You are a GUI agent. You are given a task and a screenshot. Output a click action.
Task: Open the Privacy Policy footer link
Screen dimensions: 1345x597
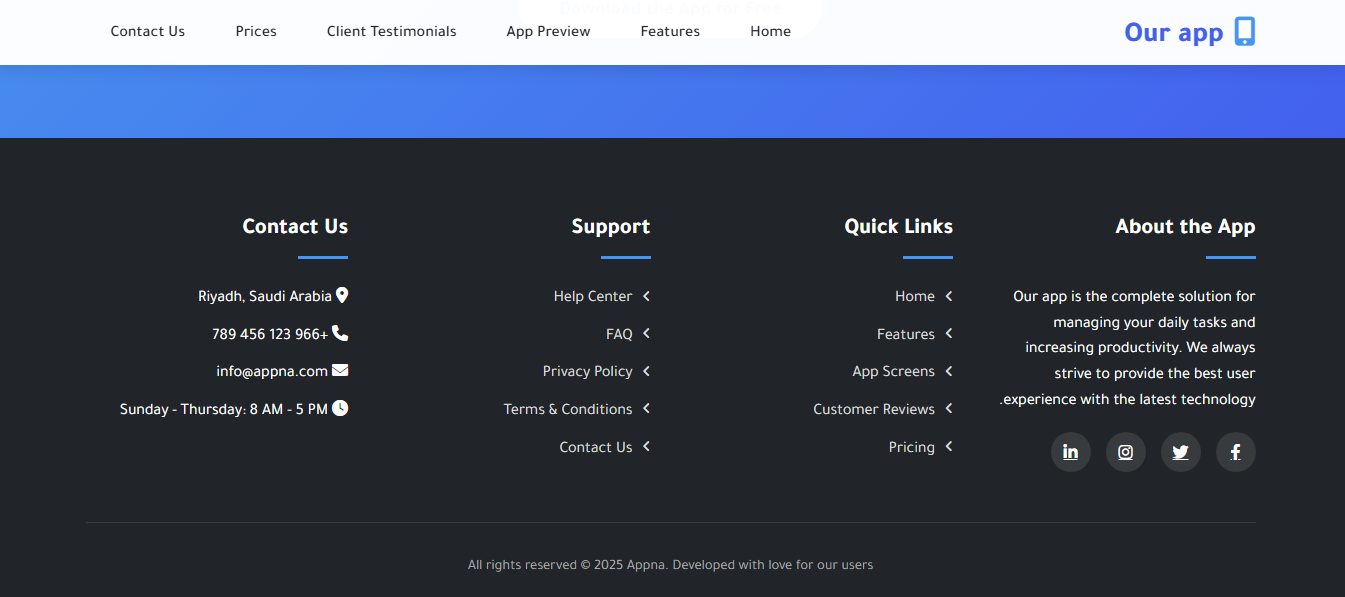(587, 371)
